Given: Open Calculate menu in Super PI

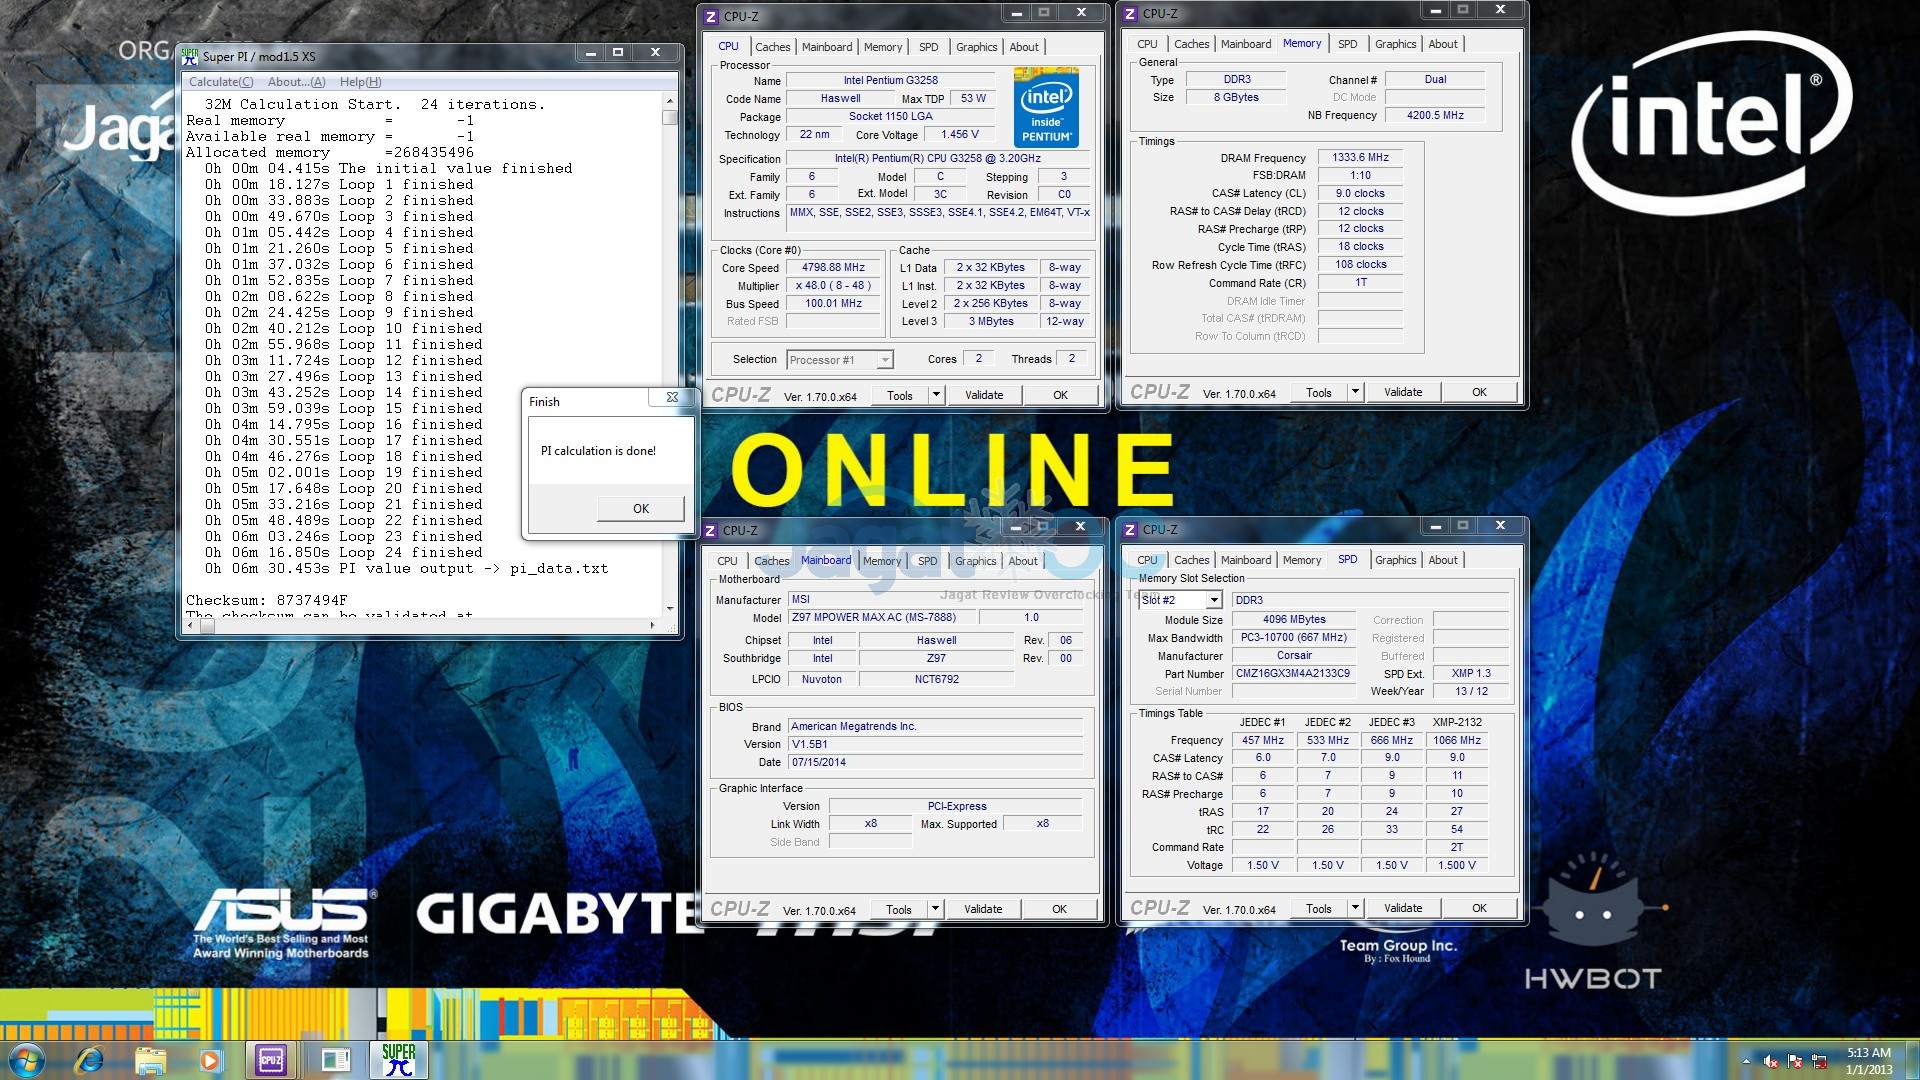Looking at the screenshot, I should (x=221, y=82).
